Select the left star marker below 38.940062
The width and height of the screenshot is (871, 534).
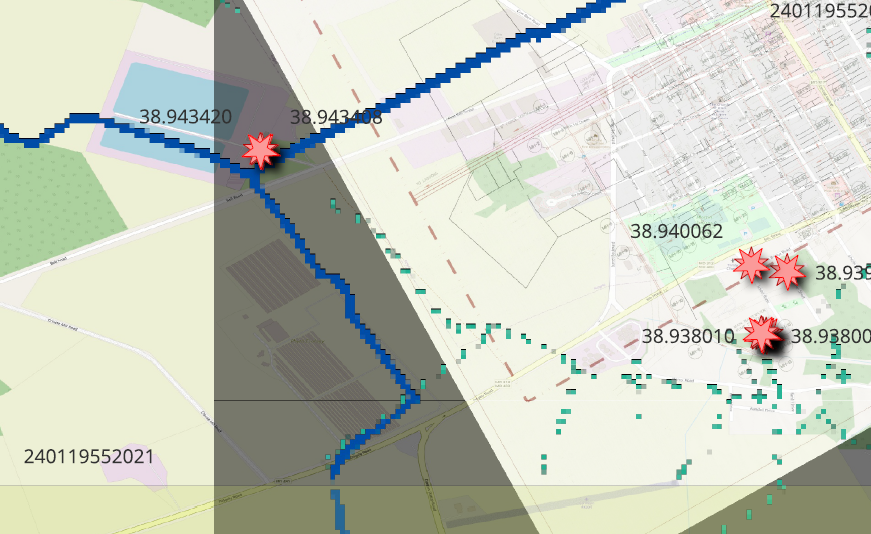[x=751, y=265]
